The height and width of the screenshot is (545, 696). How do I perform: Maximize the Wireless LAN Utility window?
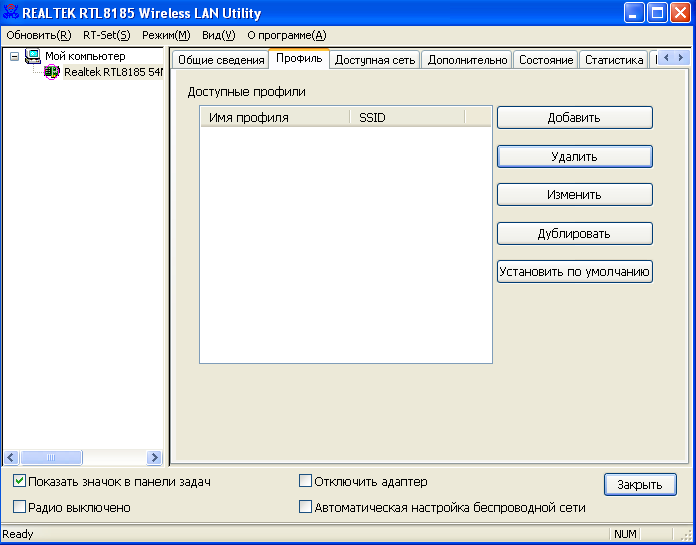pyautogui.click(x=657, y=13)
